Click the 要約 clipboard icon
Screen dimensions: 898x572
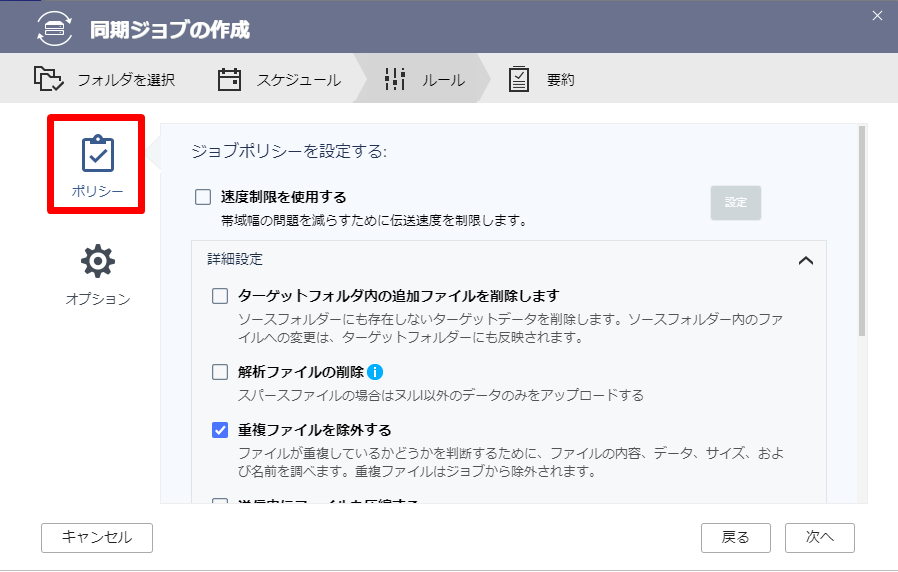click(519, 79)
